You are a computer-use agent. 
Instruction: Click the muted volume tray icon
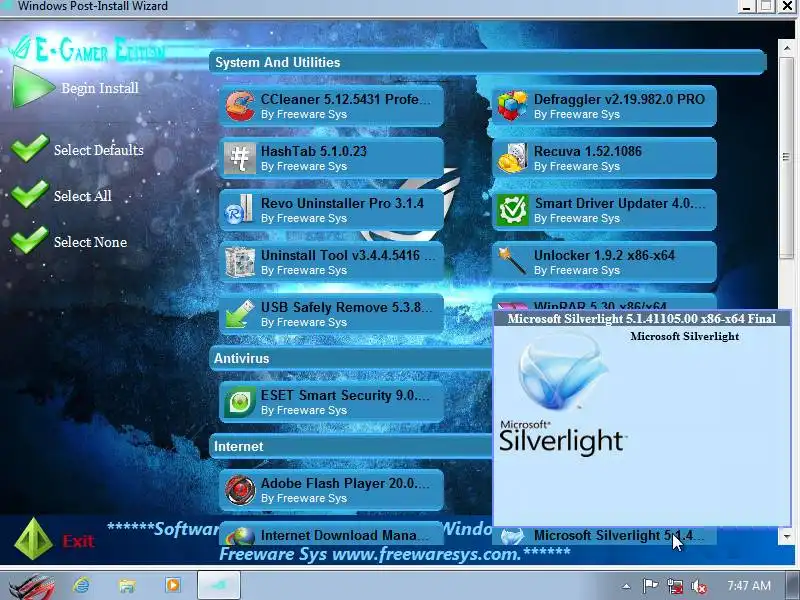point(698,586)
